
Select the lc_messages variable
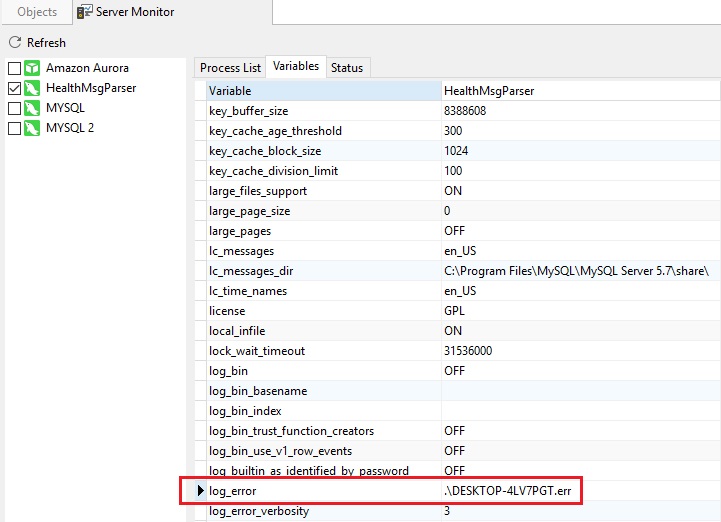[241, 251]
